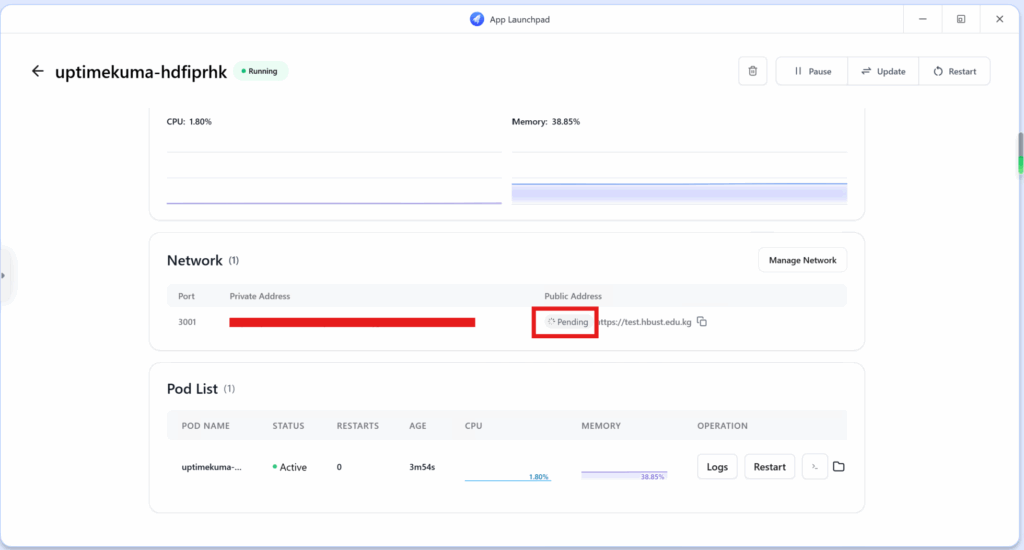Click the Pending status indicator
Viewport: 1024px width, 550px height.
[x=566, y=322]
